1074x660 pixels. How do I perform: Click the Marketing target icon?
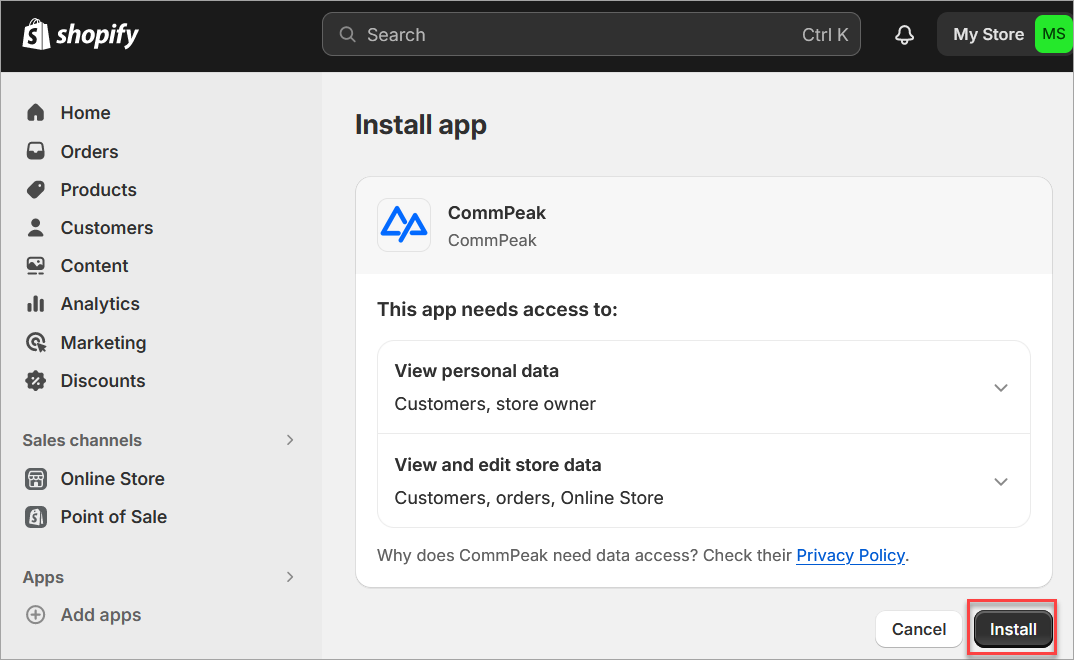click(36, 342)
